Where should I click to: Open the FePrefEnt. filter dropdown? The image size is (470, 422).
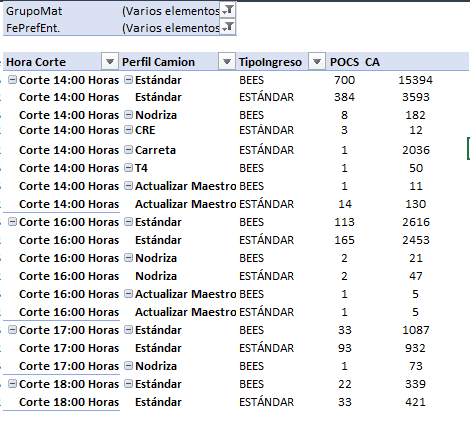(228, 27)
